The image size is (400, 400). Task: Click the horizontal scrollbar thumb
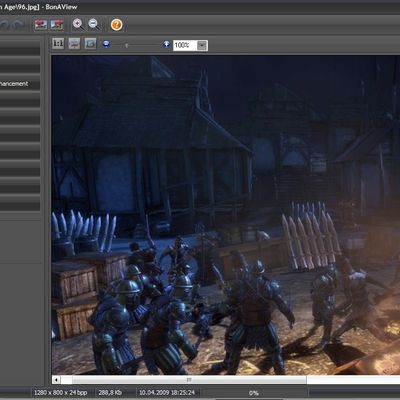point(189,380)
